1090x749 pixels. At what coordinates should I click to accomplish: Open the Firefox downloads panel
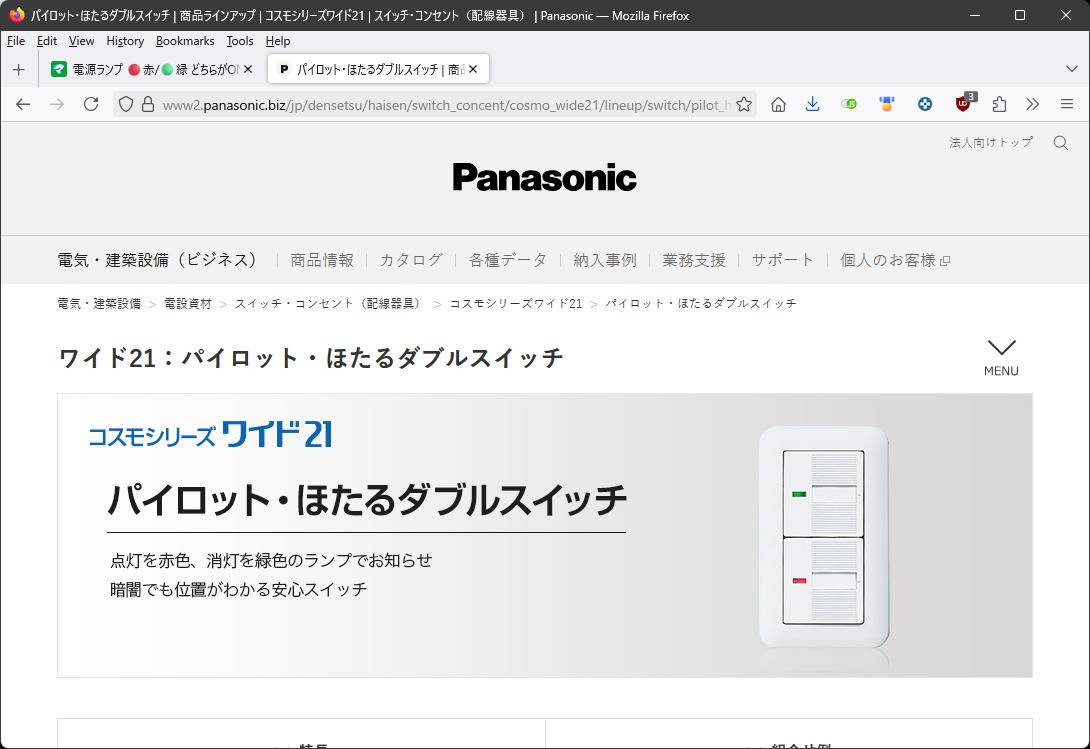812,104
